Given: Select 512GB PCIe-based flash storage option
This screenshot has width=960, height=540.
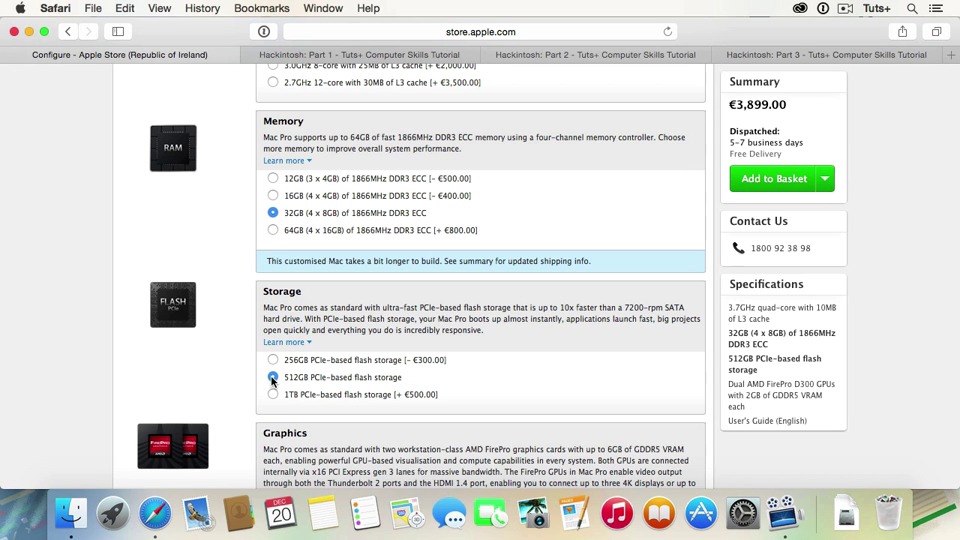Looking at the screenshot, I should (x=273, y=377).
